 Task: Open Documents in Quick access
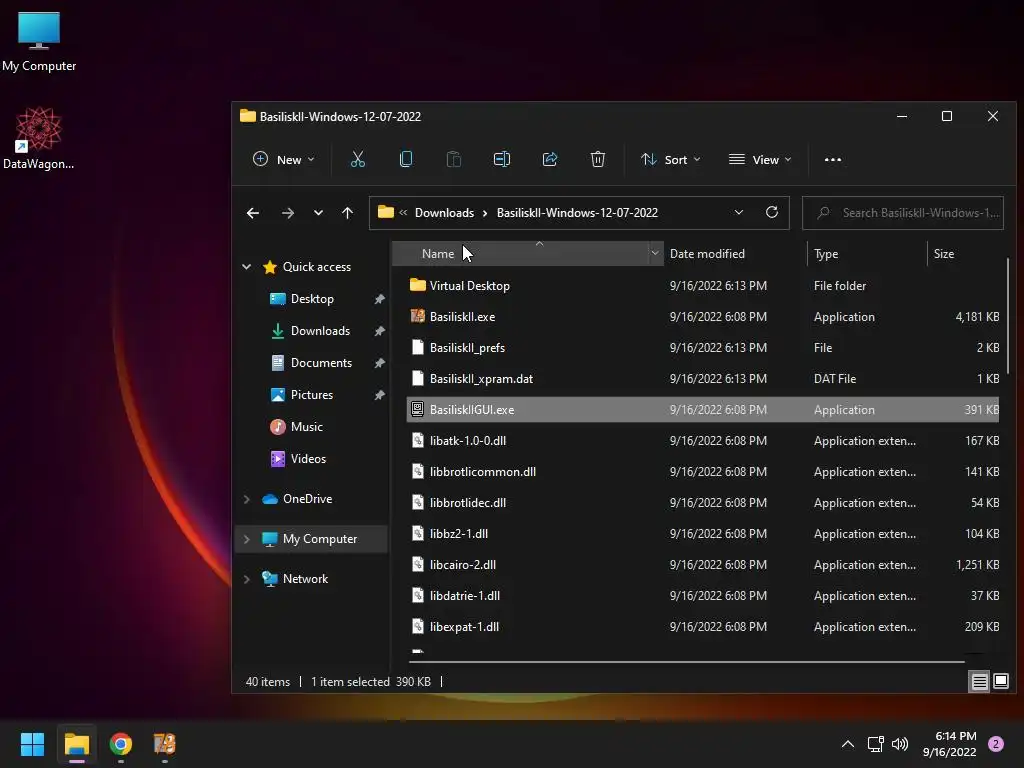pos(321,362)
